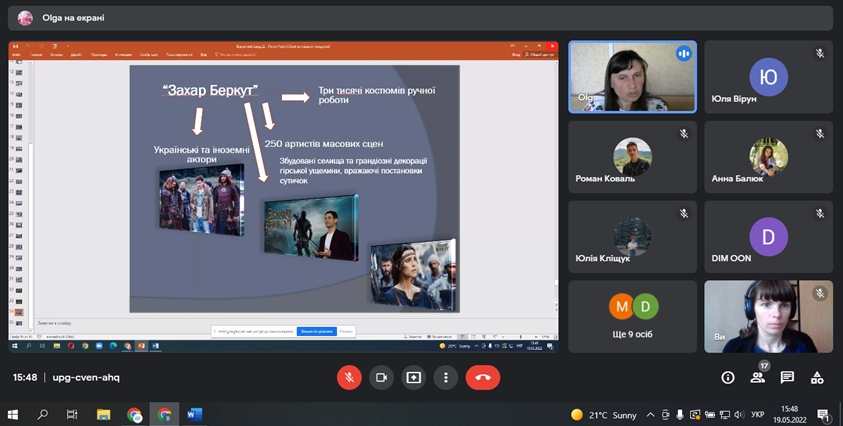Open File Explorer from the taskbar
Image resolution: width=843 pixels, height=426 pixels.
click(x=103, y=414)
